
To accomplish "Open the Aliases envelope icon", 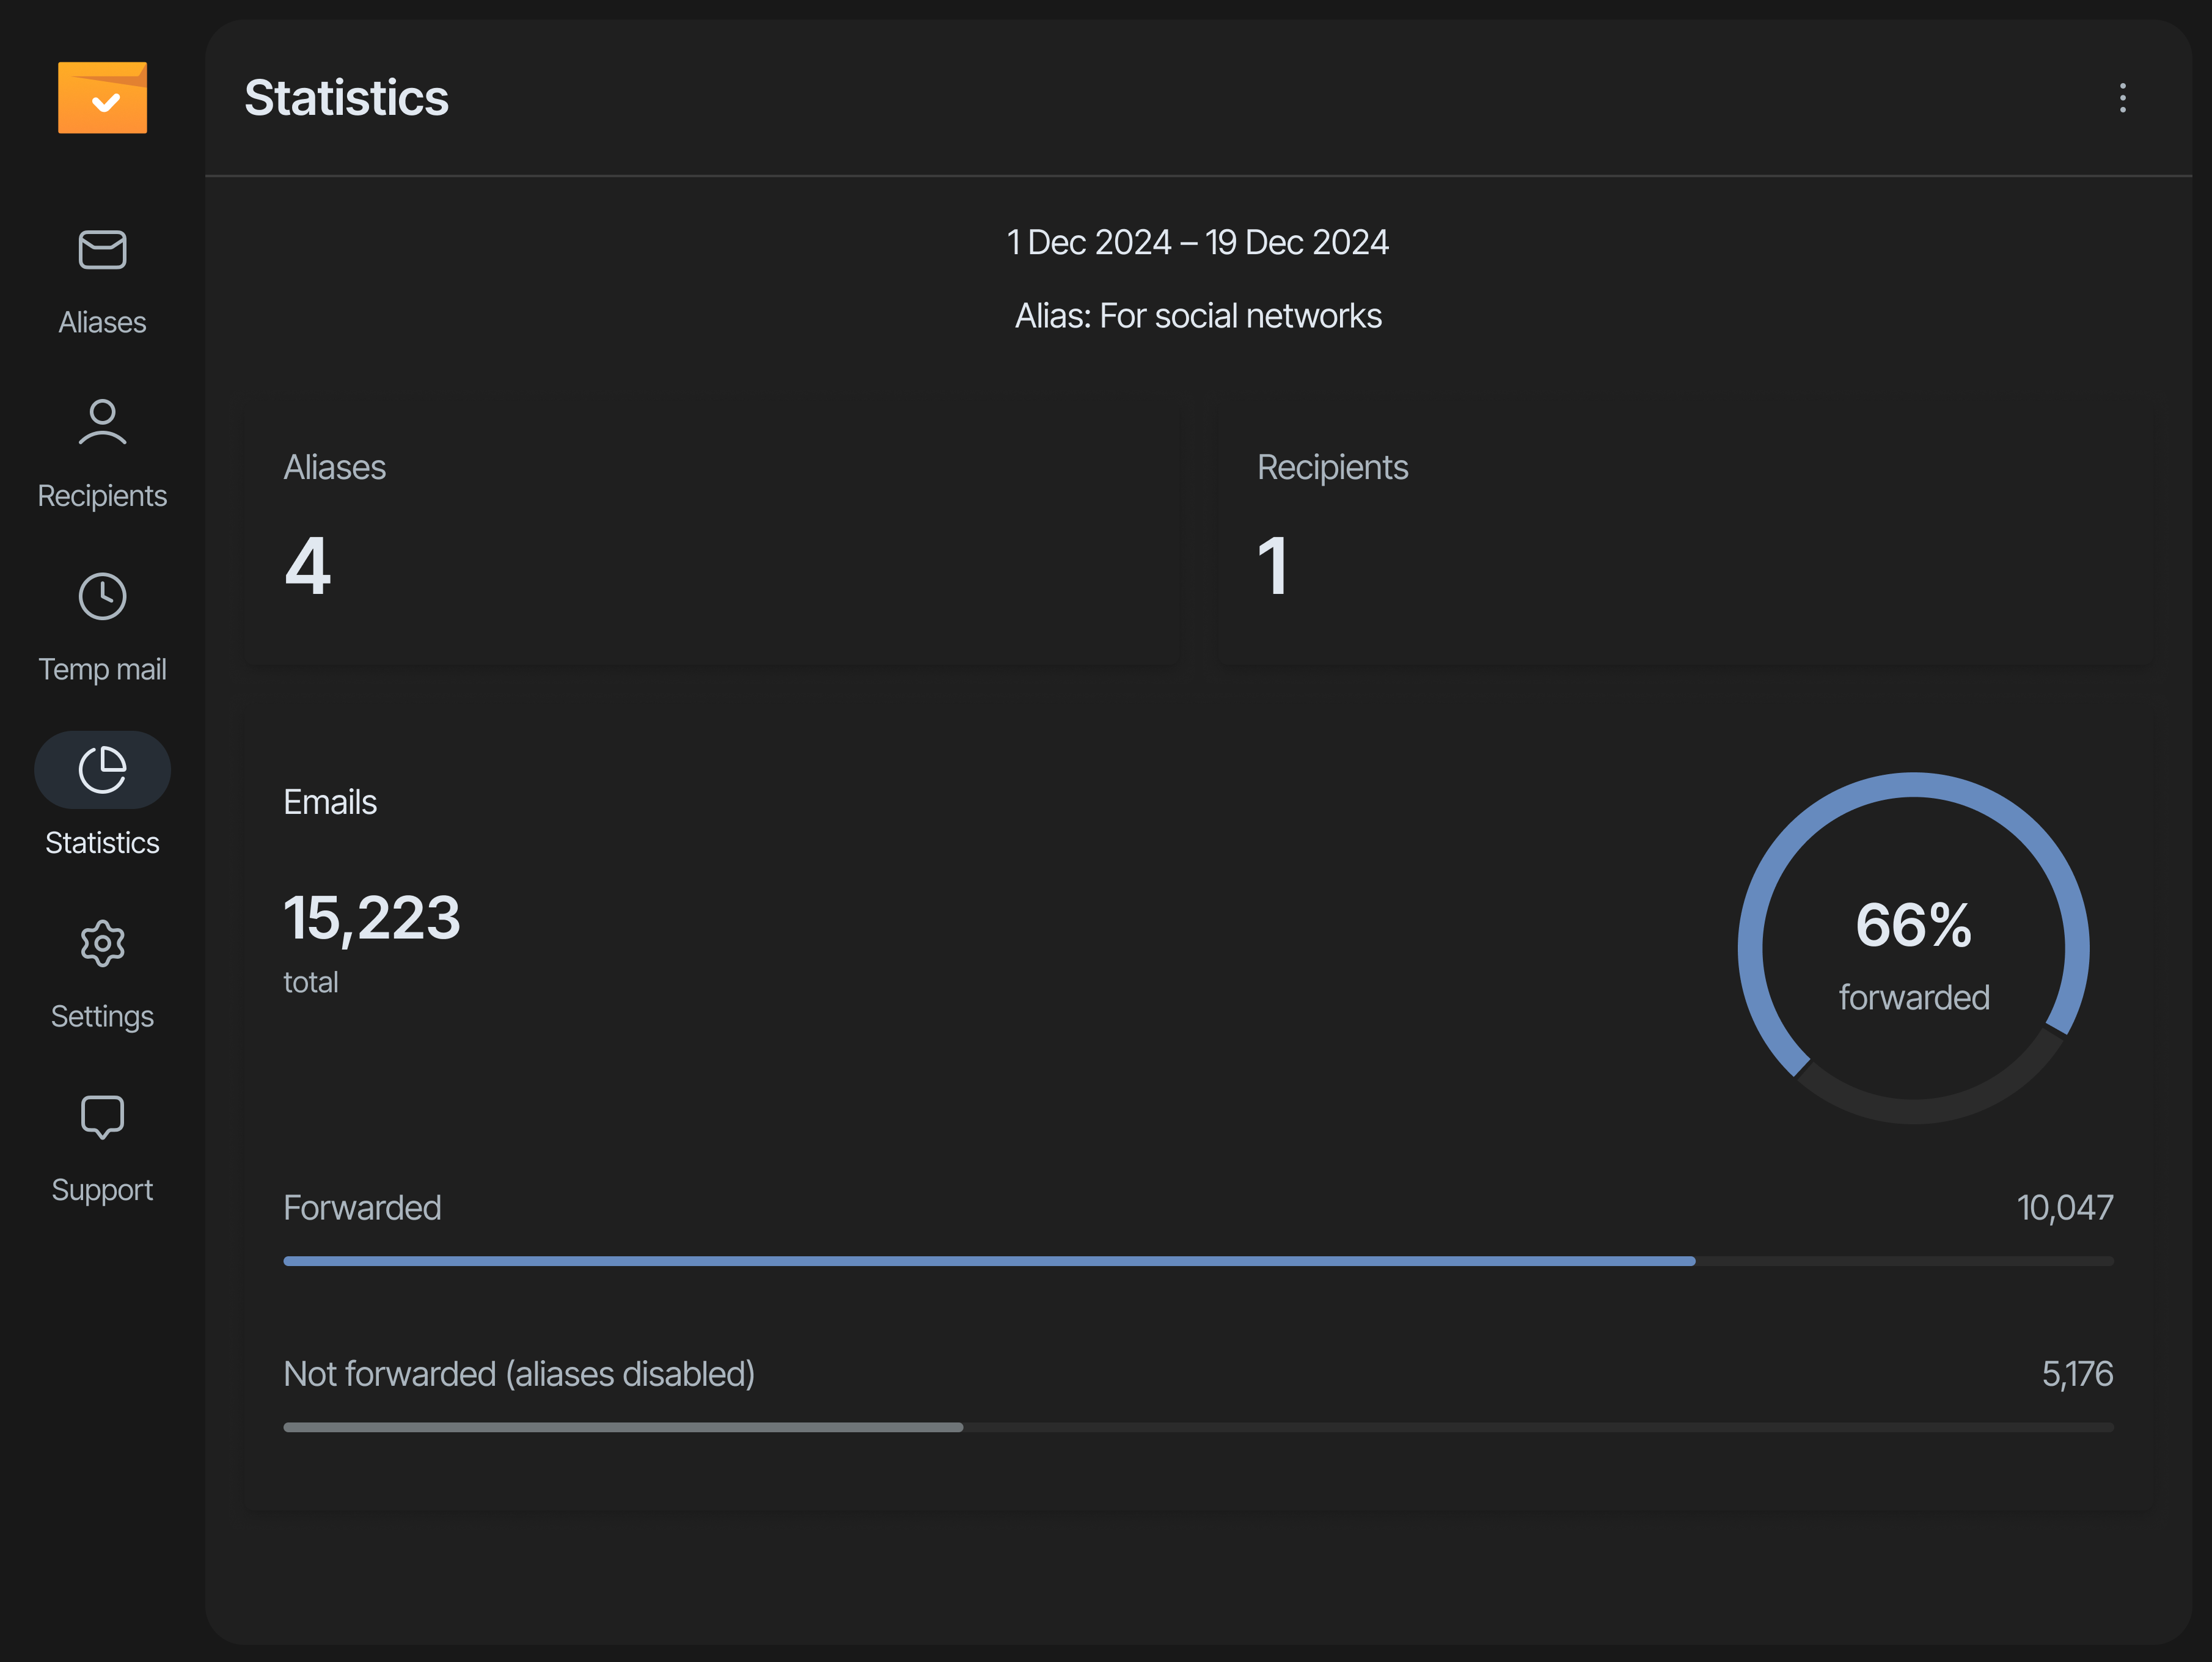I will [102, 250].
